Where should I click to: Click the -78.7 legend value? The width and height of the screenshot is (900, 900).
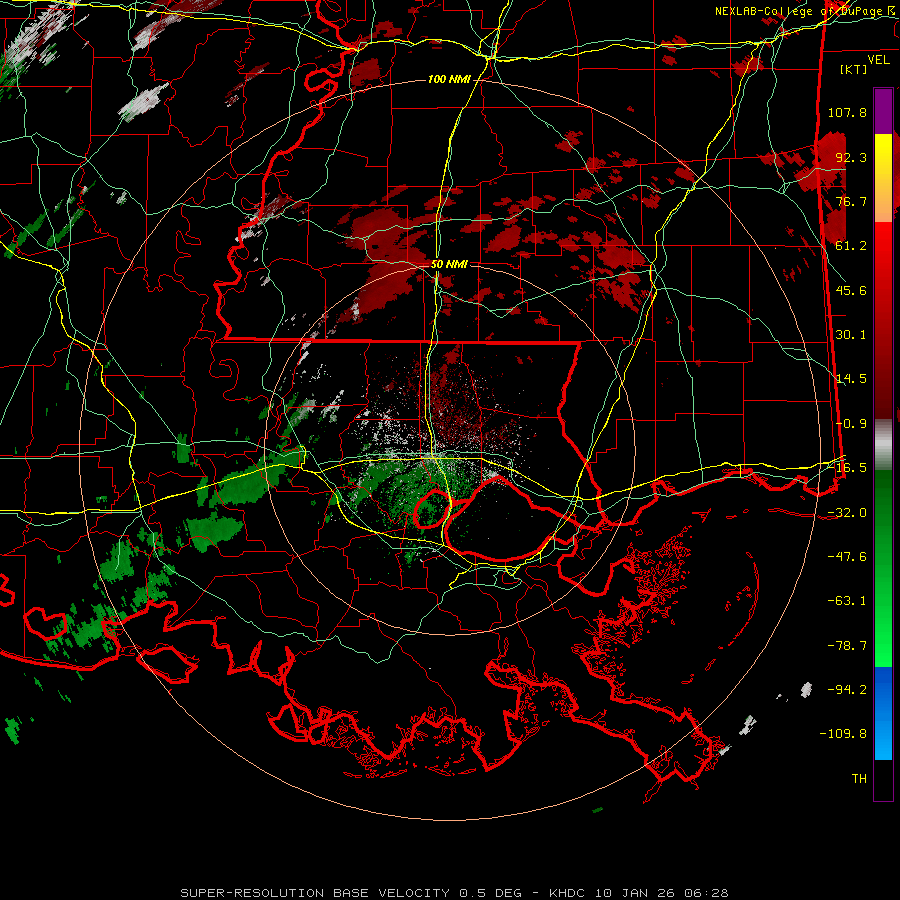847,646
